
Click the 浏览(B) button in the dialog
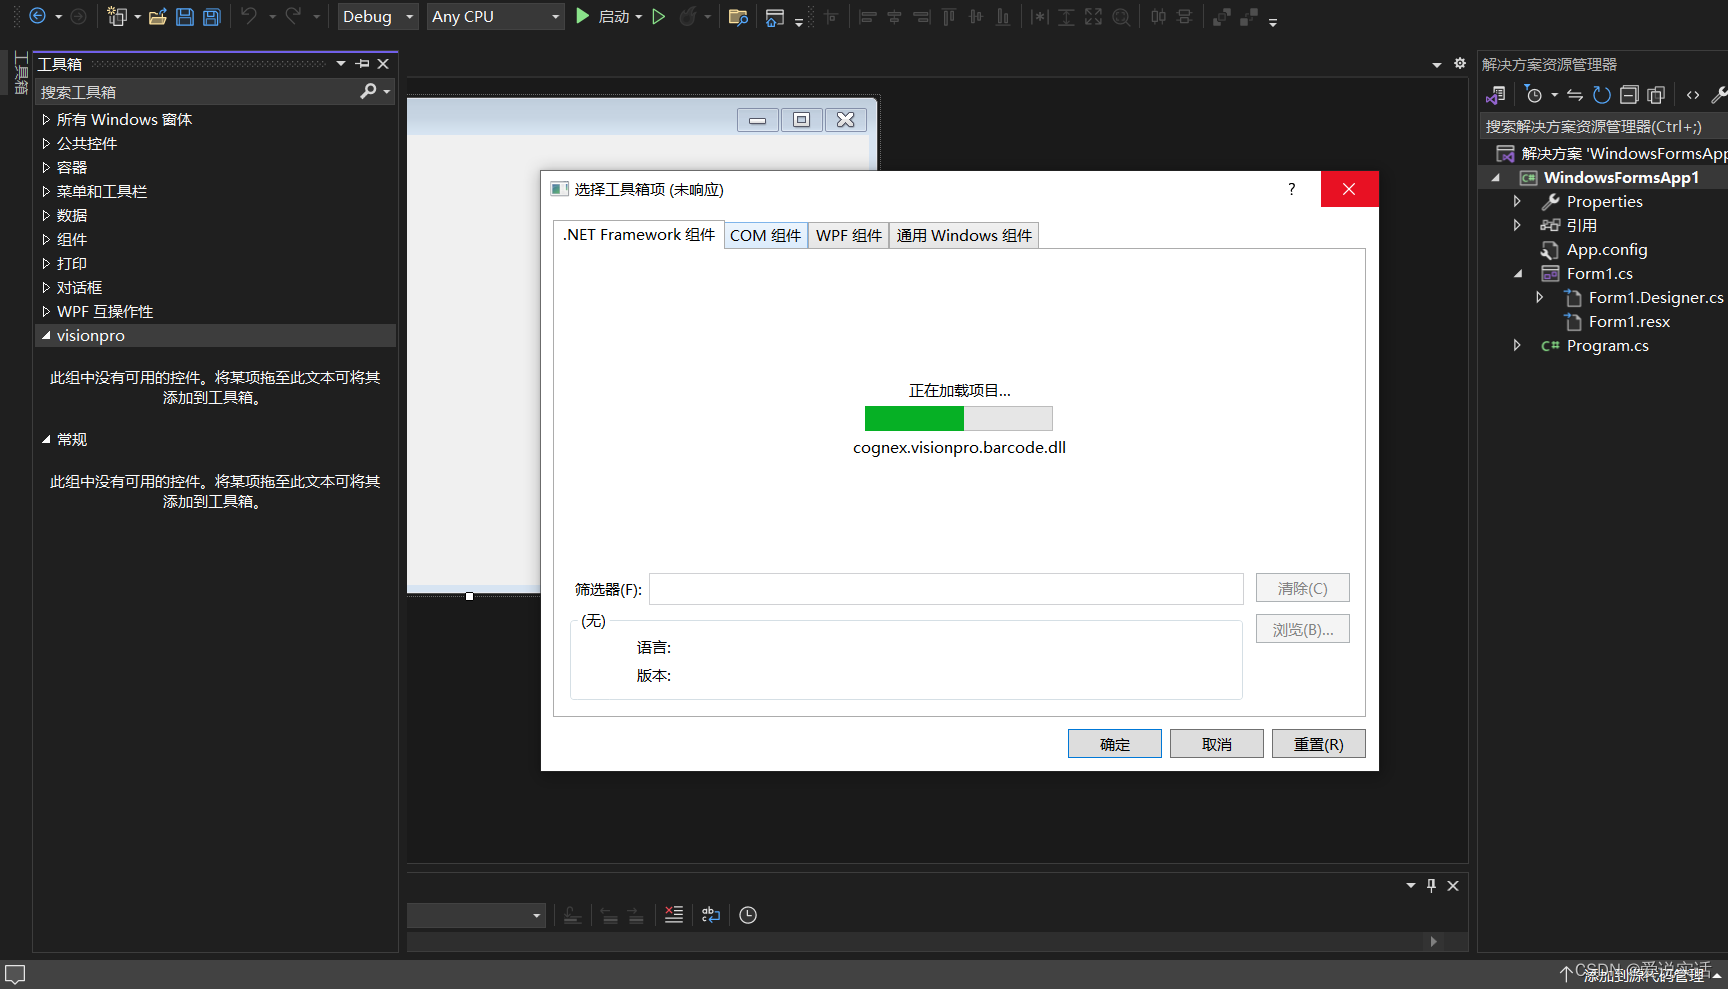1302,628
